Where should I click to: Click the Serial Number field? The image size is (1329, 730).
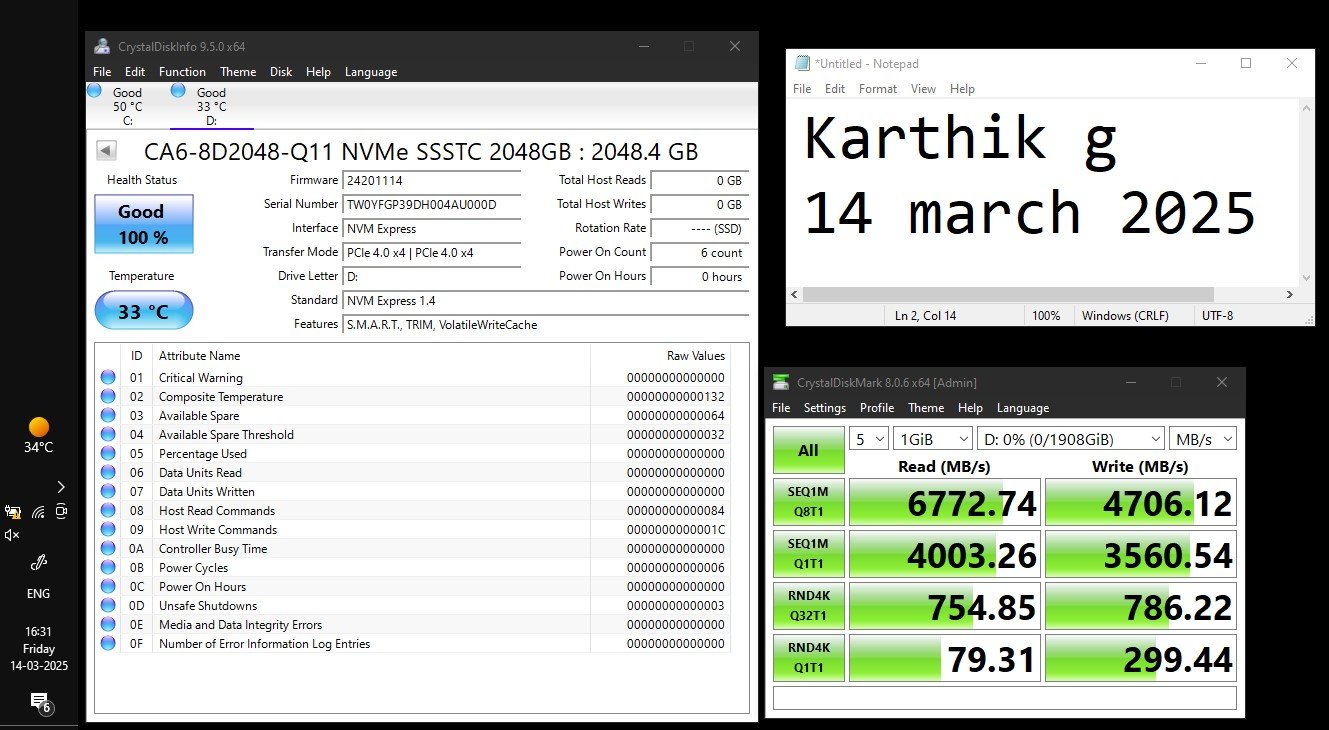tap(432, 205)
